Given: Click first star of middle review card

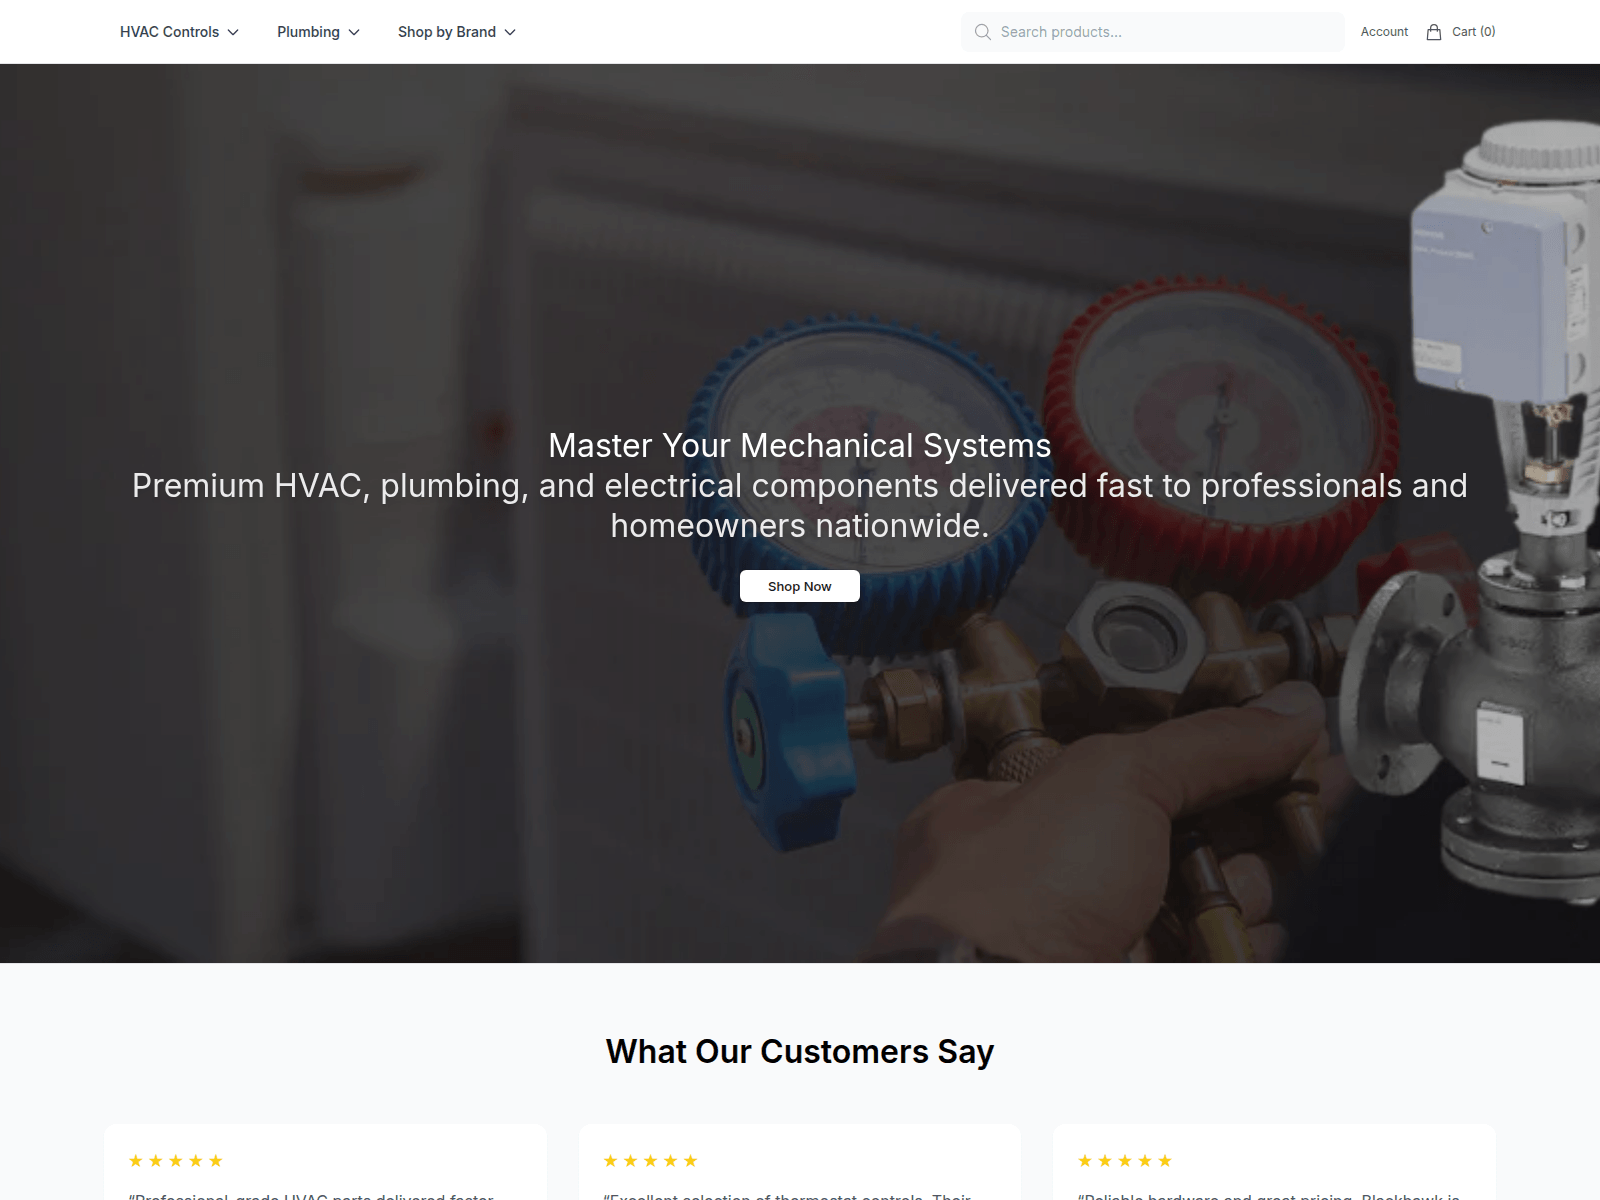Looking at the screenshot, I should coord(610,1161).
